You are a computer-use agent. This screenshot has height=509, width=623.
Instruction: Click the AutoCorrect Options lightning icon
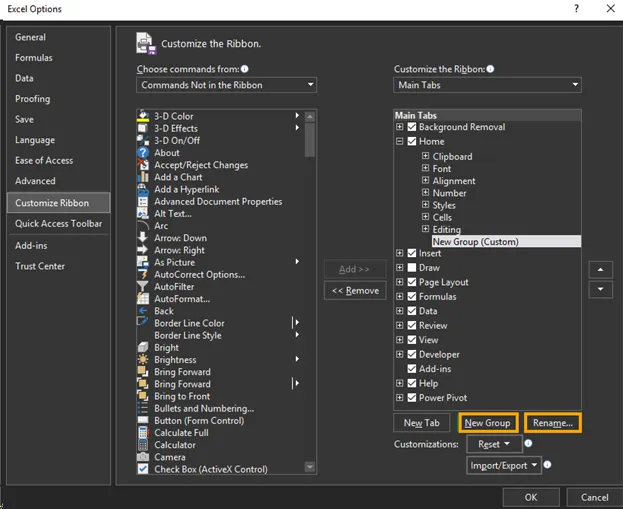coord(143,274)
